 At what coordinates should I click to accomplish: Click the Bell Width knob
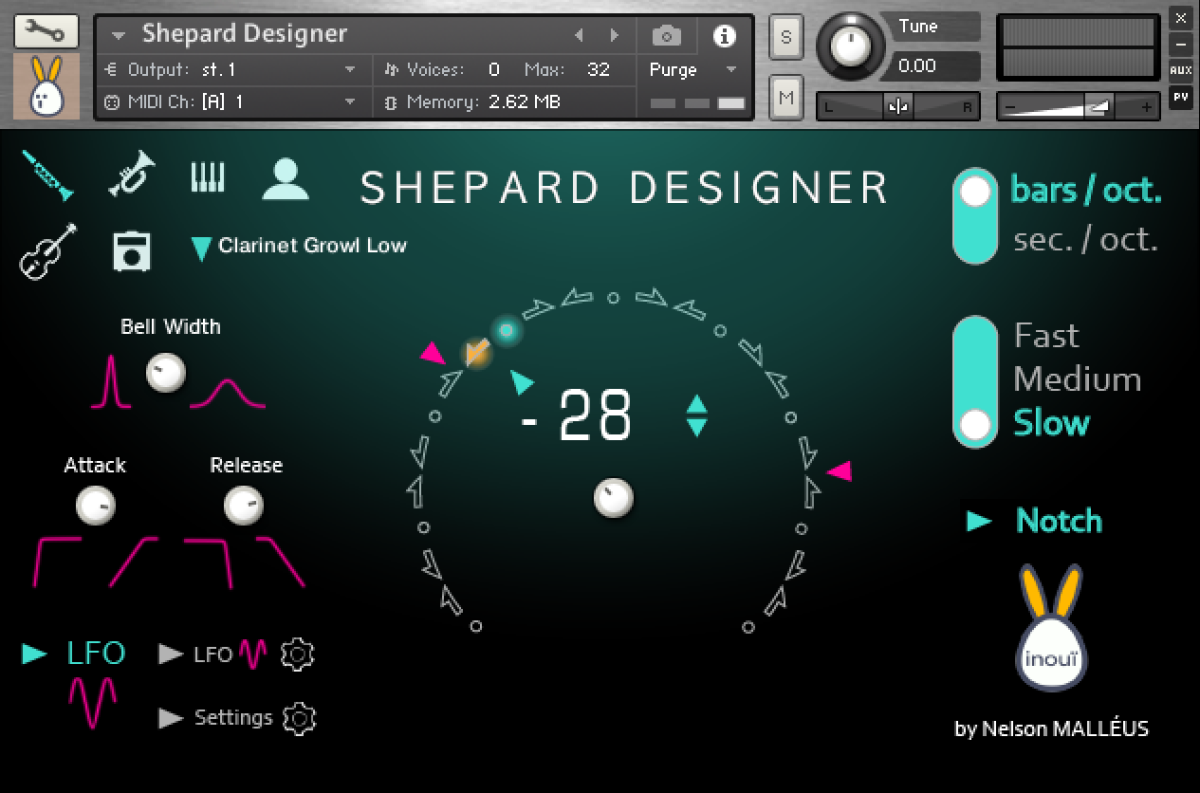coord(166,373)
